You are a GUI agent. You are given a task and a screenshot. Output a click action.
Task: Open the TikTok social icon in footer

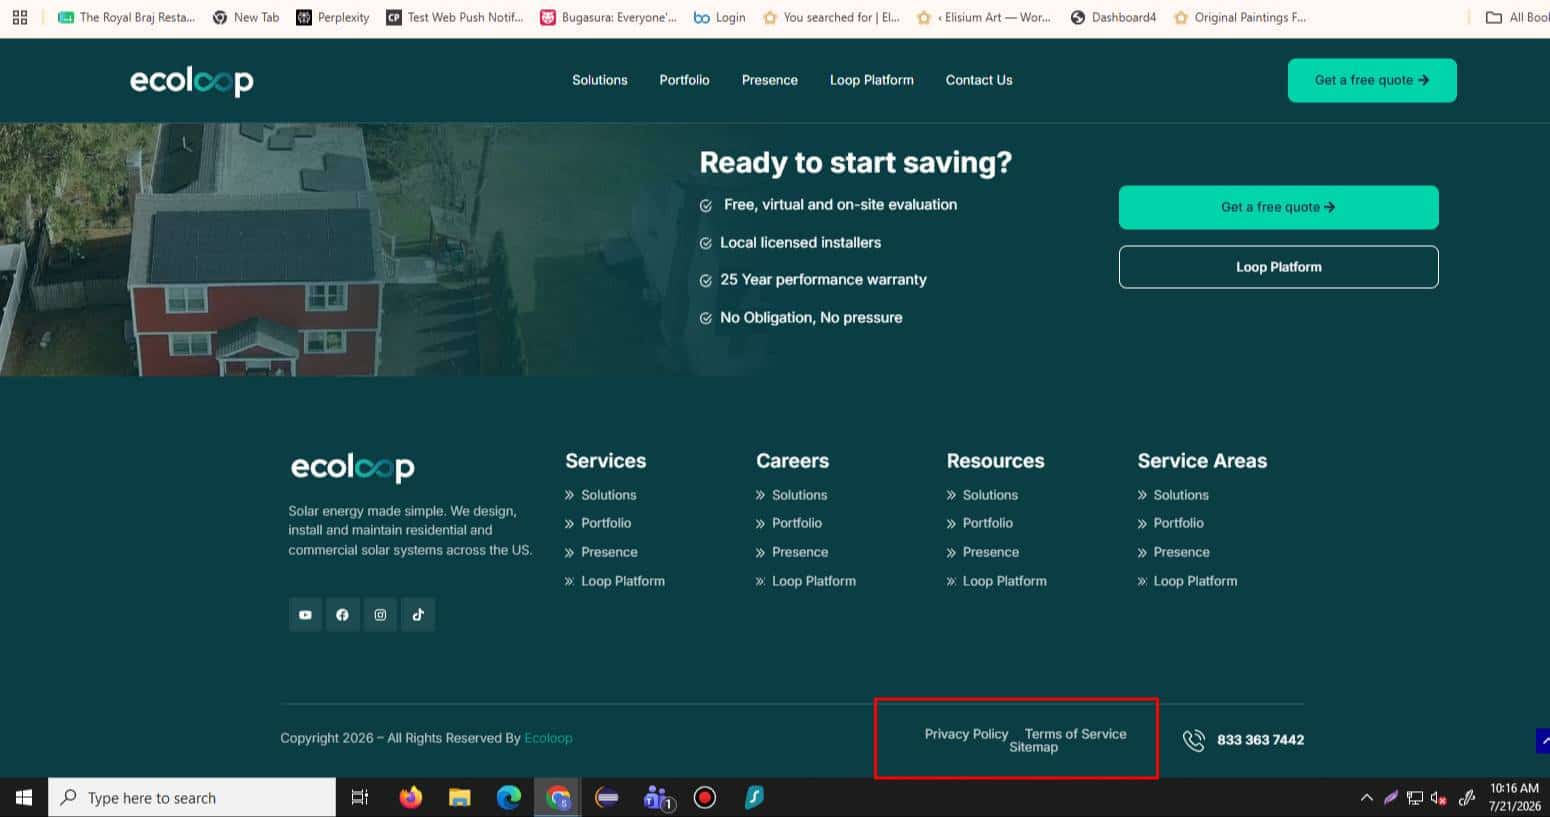tap(418, 615)
